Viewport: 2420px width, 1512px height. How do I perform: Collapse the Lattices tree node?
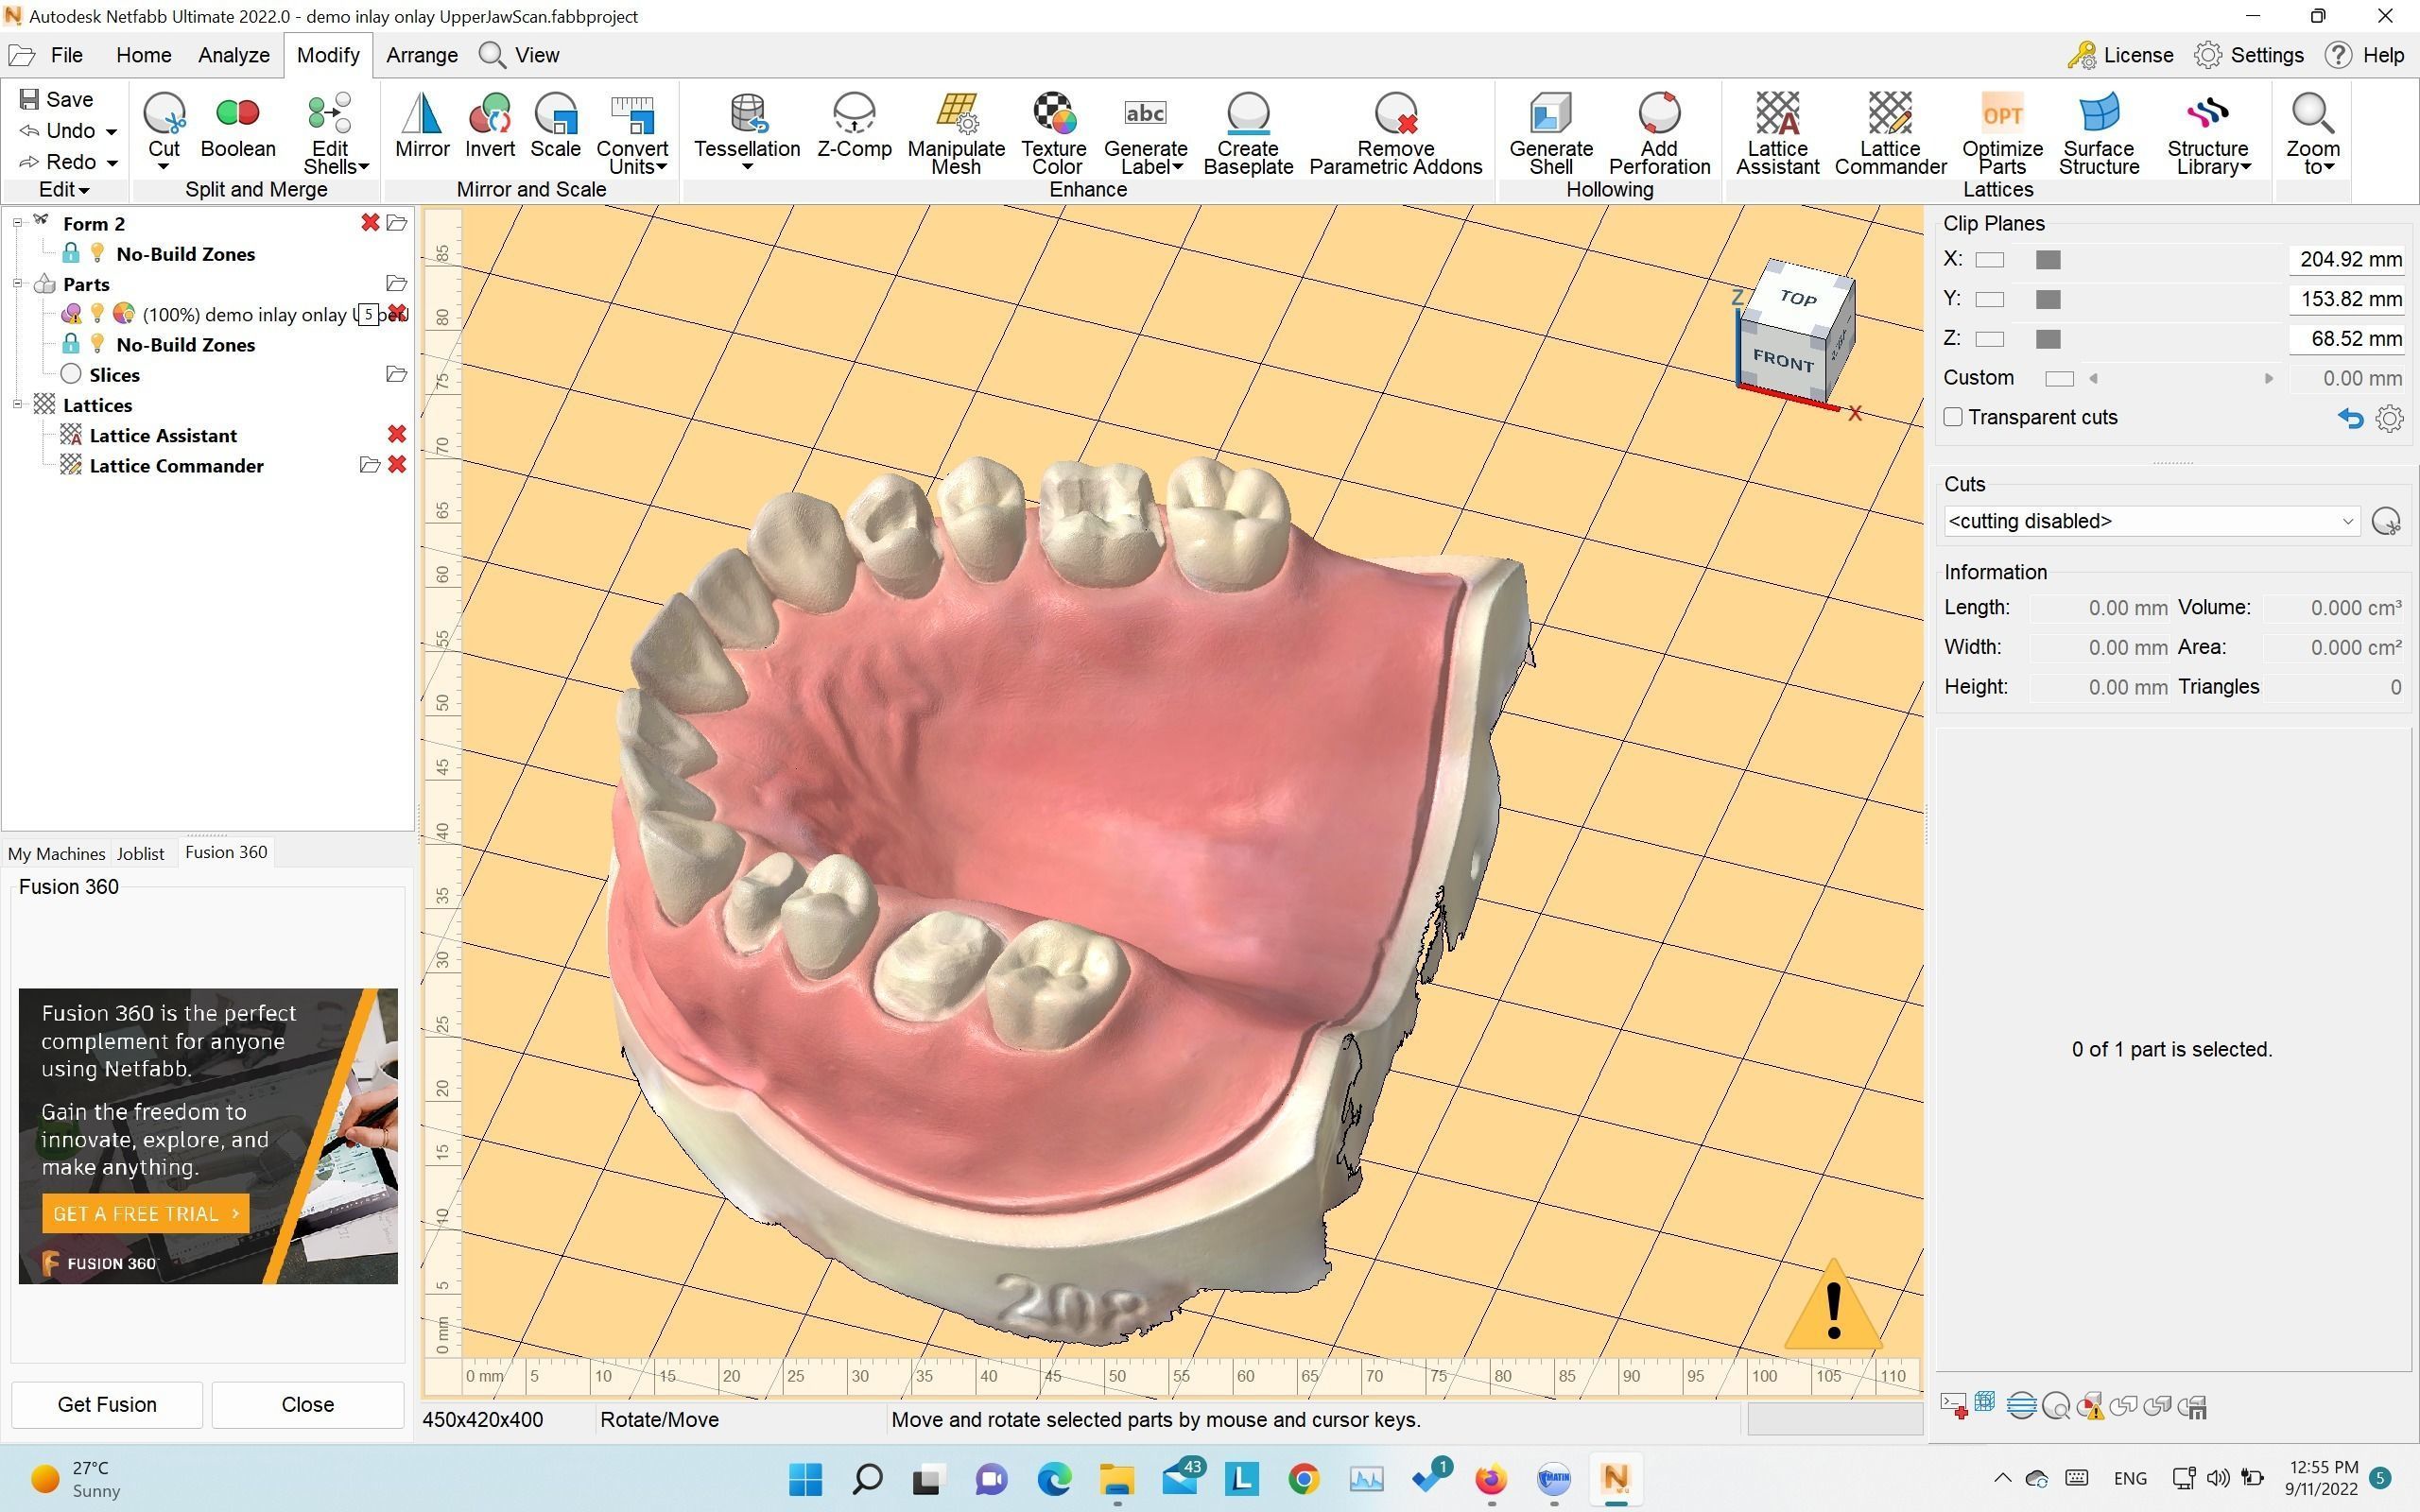pyautogui.click(x=17, y=404)
